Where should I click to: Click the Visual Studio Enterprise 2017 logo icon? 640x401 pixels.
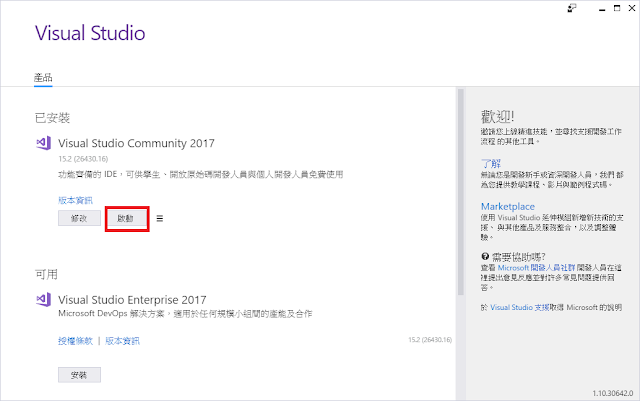click(x=44, y=300)
